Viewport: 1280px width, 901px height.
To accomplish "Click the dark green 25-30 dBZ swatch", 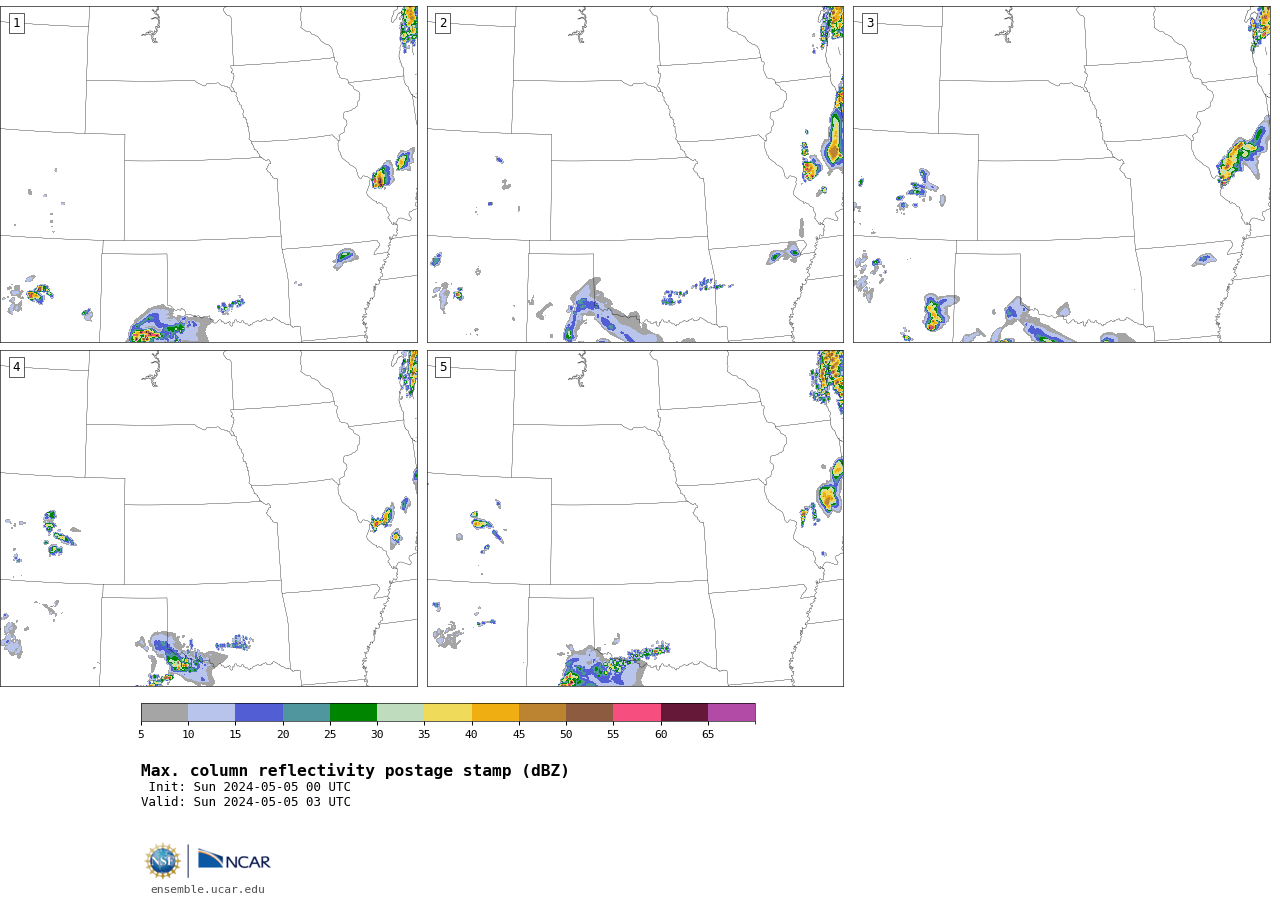I will coord(353,713).
